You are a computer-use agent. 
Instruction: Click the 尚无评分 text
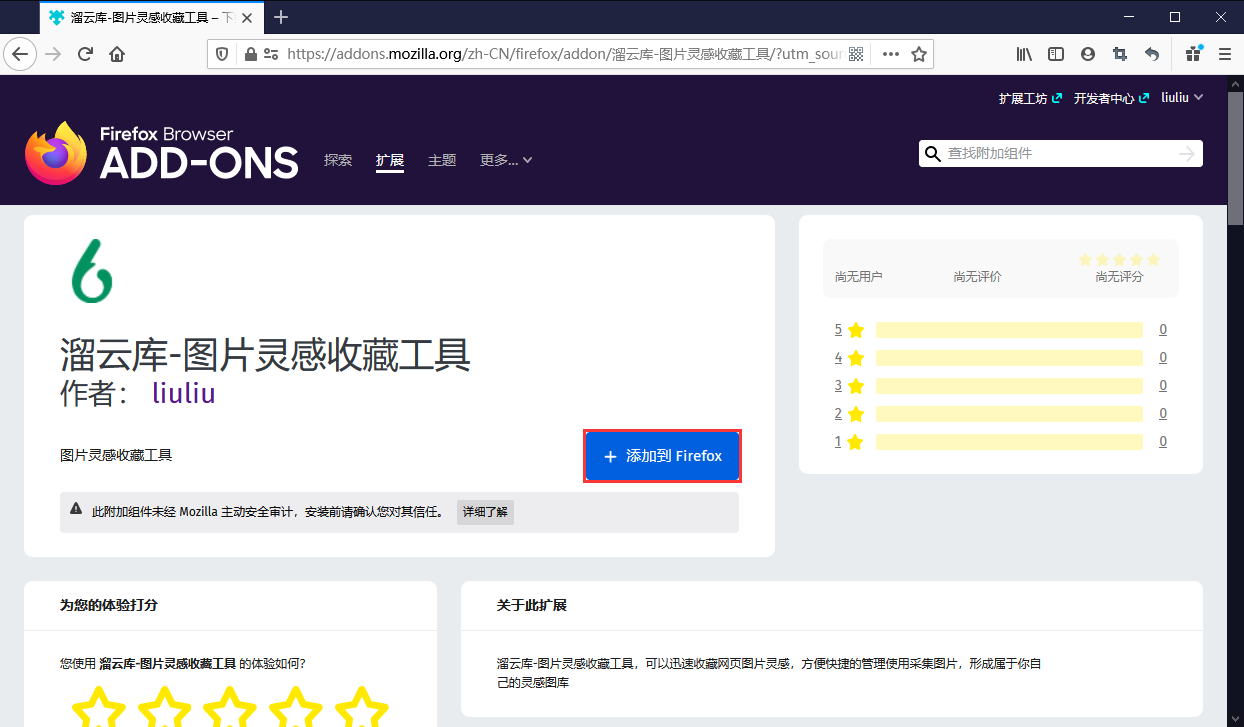(x=1119, y=276)
